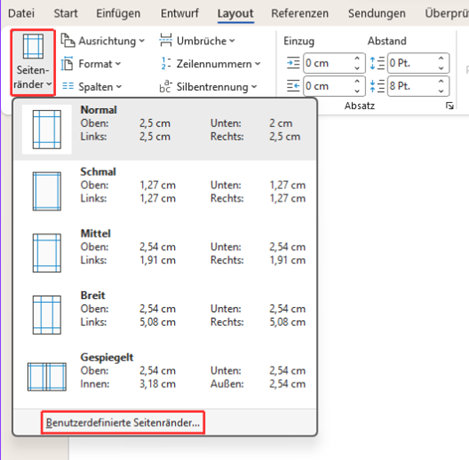Click the Zeilennummern line number icon

[x=166, y=63]
